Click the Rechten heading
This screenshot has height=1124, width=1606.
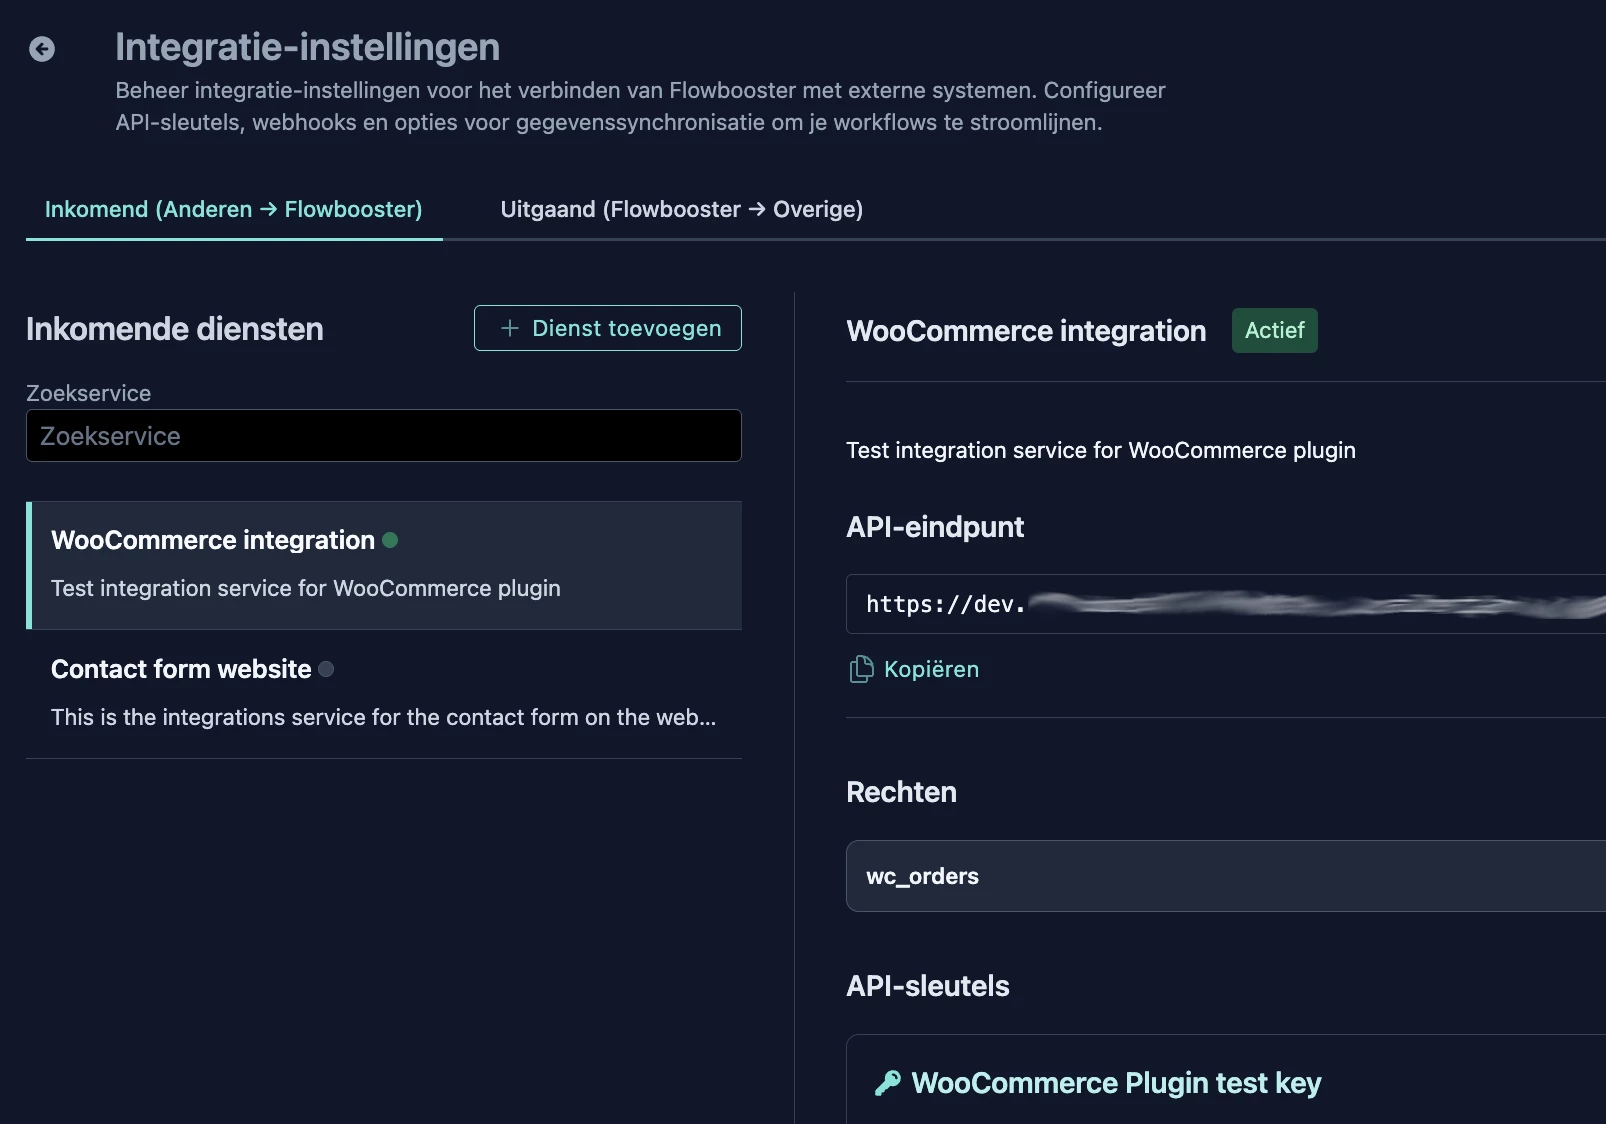pyautogui.click(x=901, y=792)
